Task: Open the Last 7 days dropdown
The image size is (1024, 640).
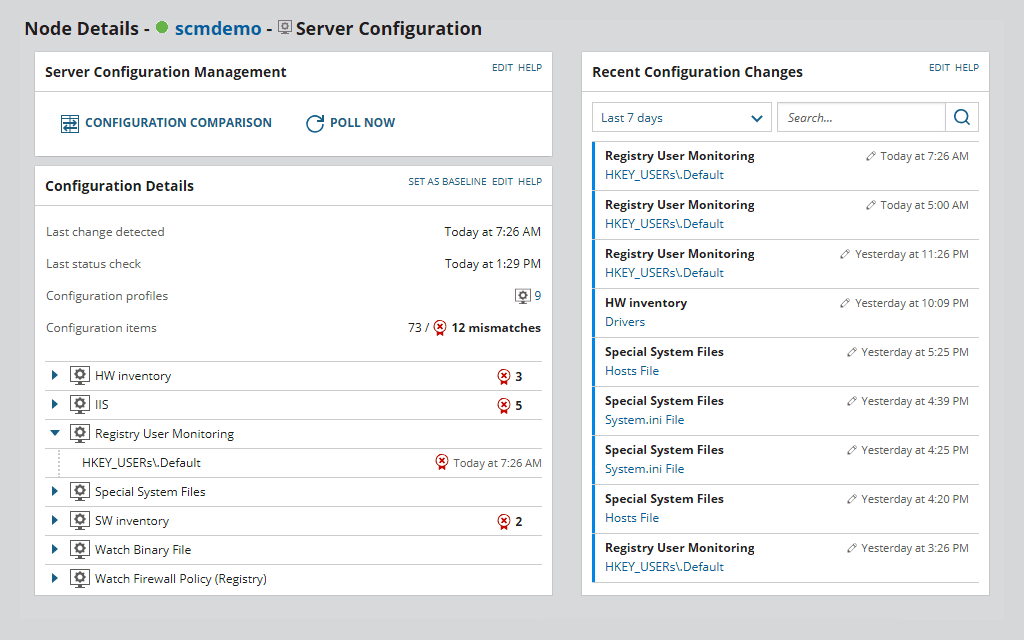Action: click(681, 117)
